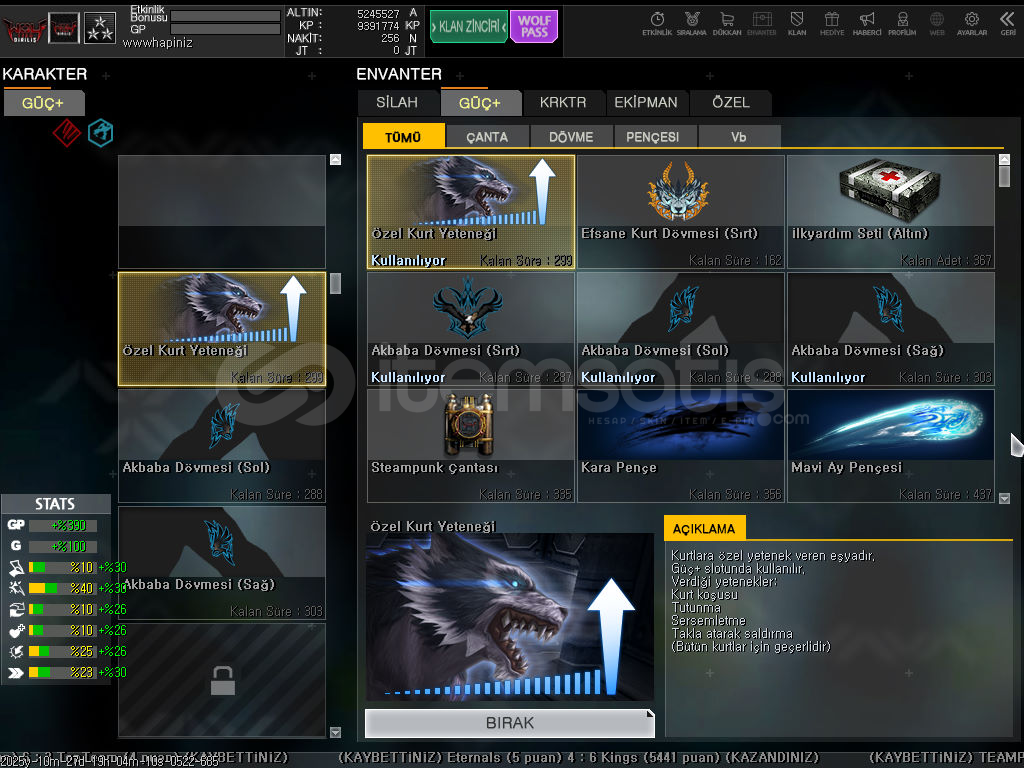Screen dimensions: 1024x768
Task: Switch to the ÖZEL inventory tab
Action: pos(731,103)
